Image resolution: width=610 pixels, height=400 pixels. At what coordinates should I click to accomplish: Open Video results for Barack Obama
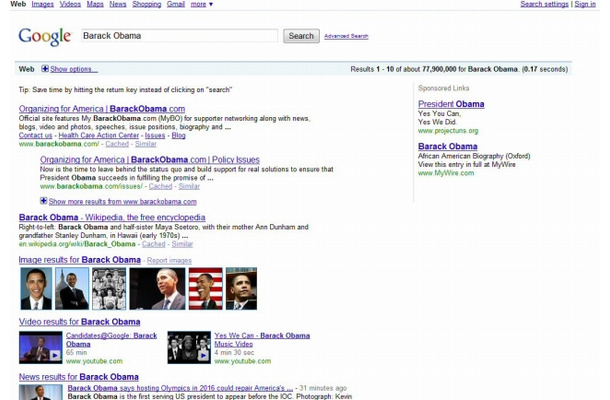pos(79,322)
